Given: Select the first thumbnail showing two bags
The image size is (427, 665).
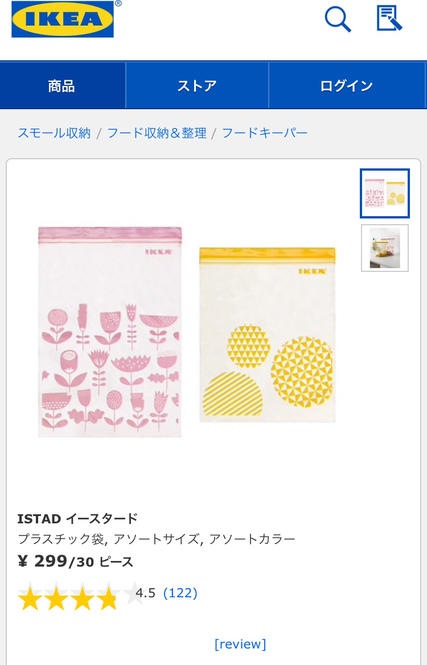Looking at the screenshot, I should (385, 193).
